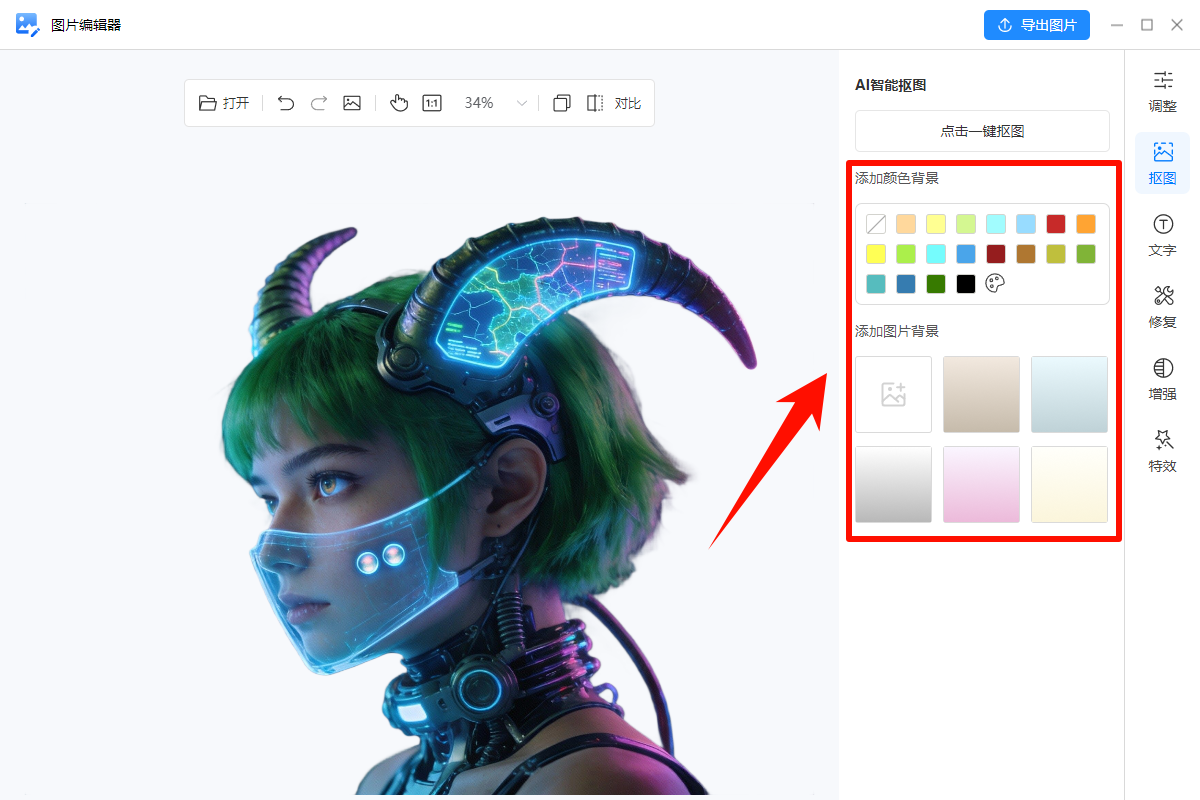Select the 增强 enhance tab

point(1162,379)
